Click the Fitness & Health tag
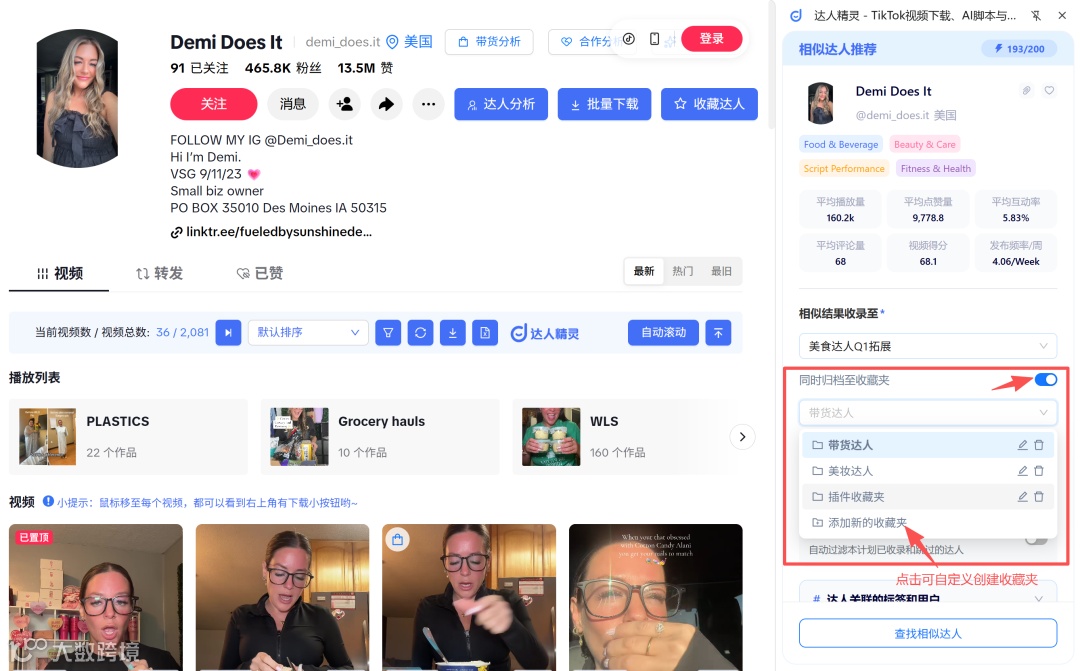This screenshot has height=671, width=1080. click(935, 169)
